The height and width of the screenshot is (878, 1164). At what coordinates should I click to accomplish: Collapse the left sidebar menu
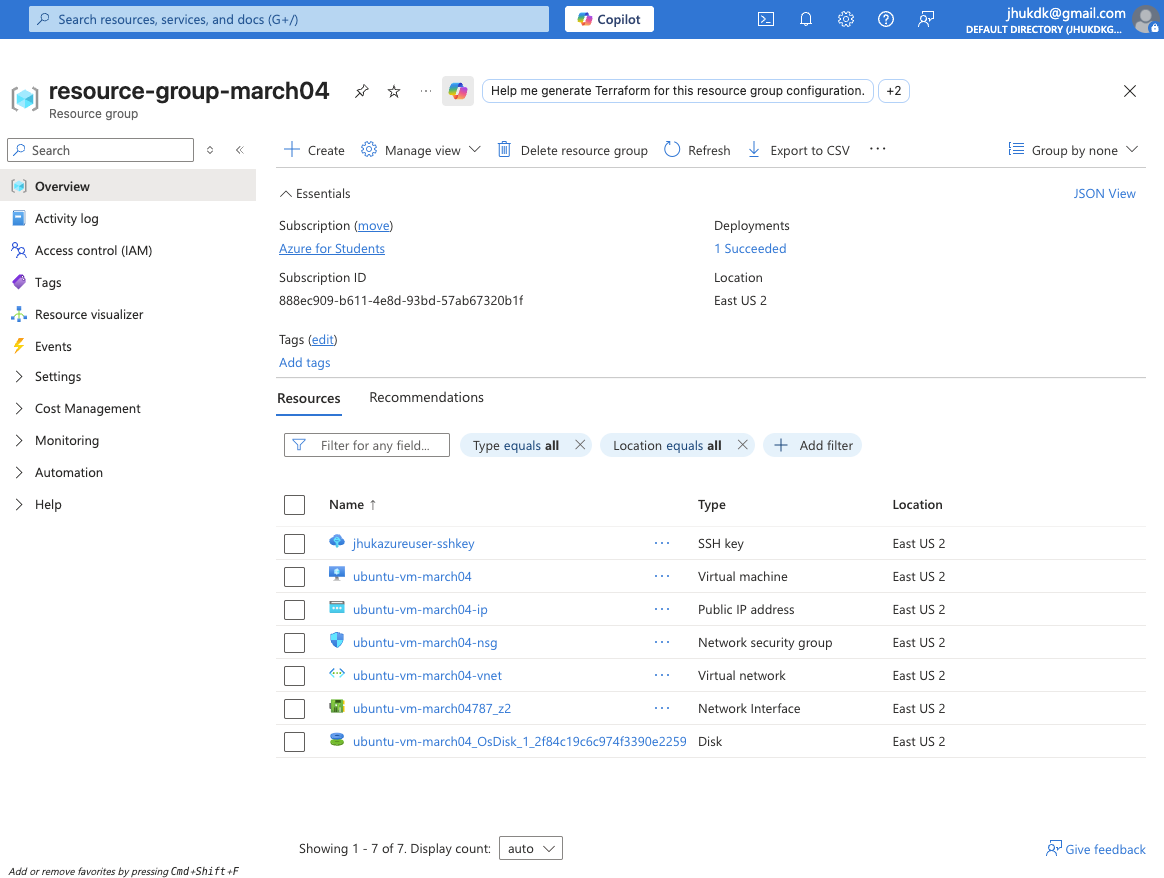(x=240, y=150)
